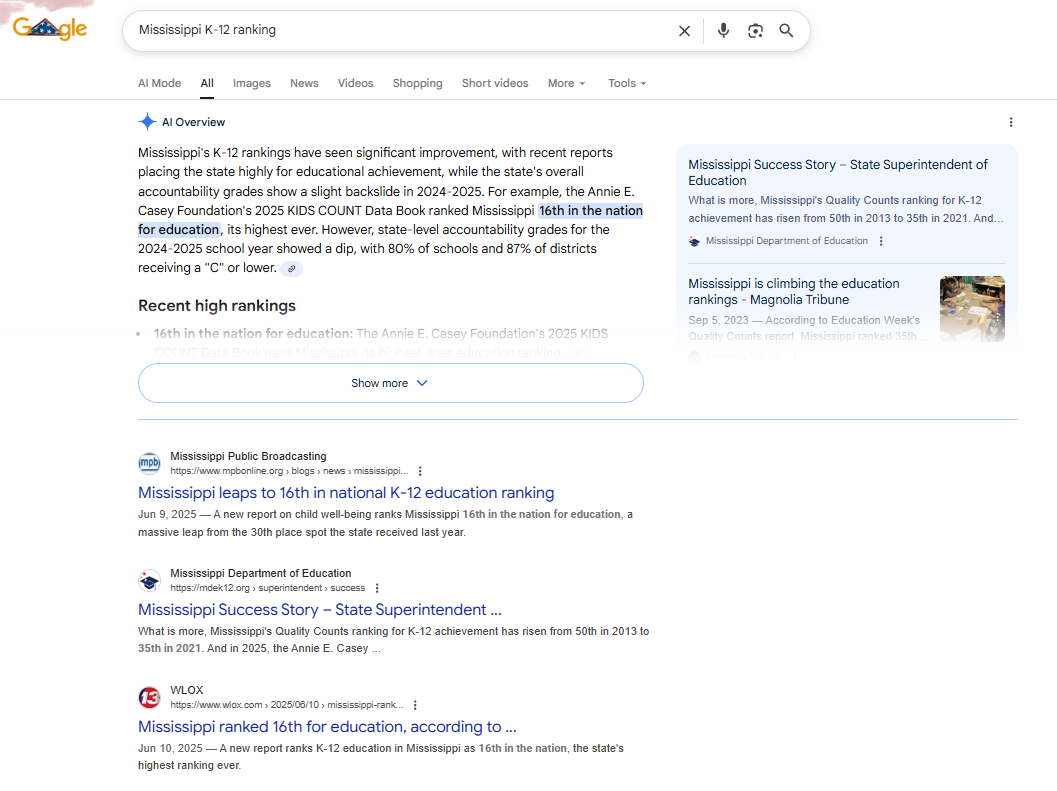Image resolution: width=1057 pixels, height=791 pixels.
Task: Click the 'Jun 9, 2025' result snippet
Action: (386, 523)
